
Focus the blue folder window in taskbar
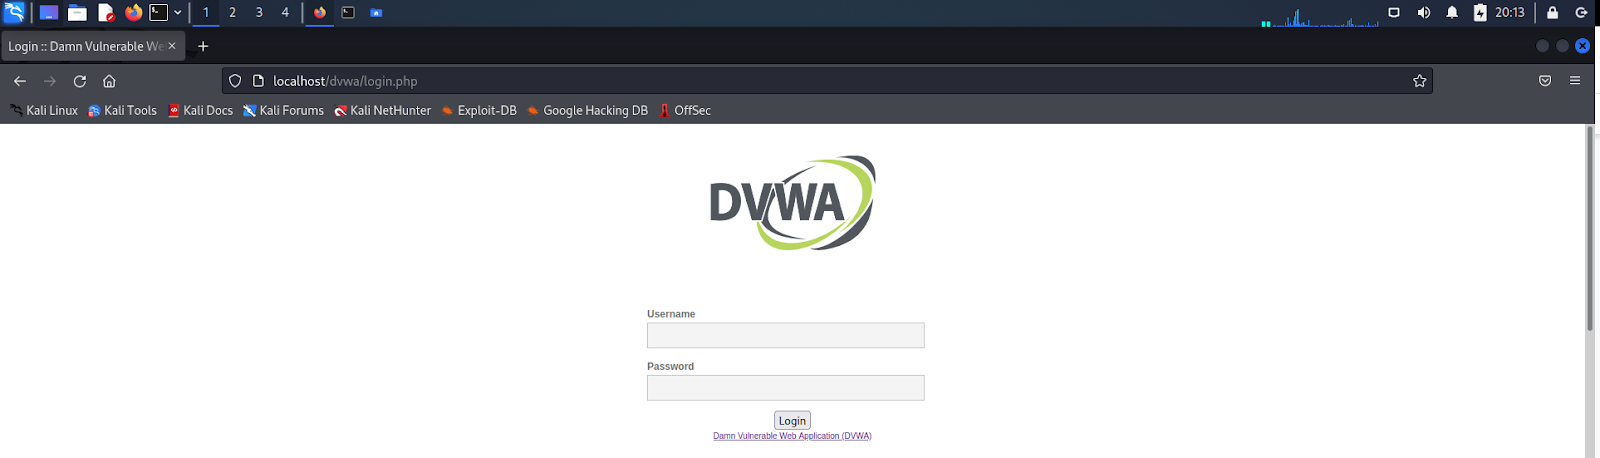(x=376, y=13)
